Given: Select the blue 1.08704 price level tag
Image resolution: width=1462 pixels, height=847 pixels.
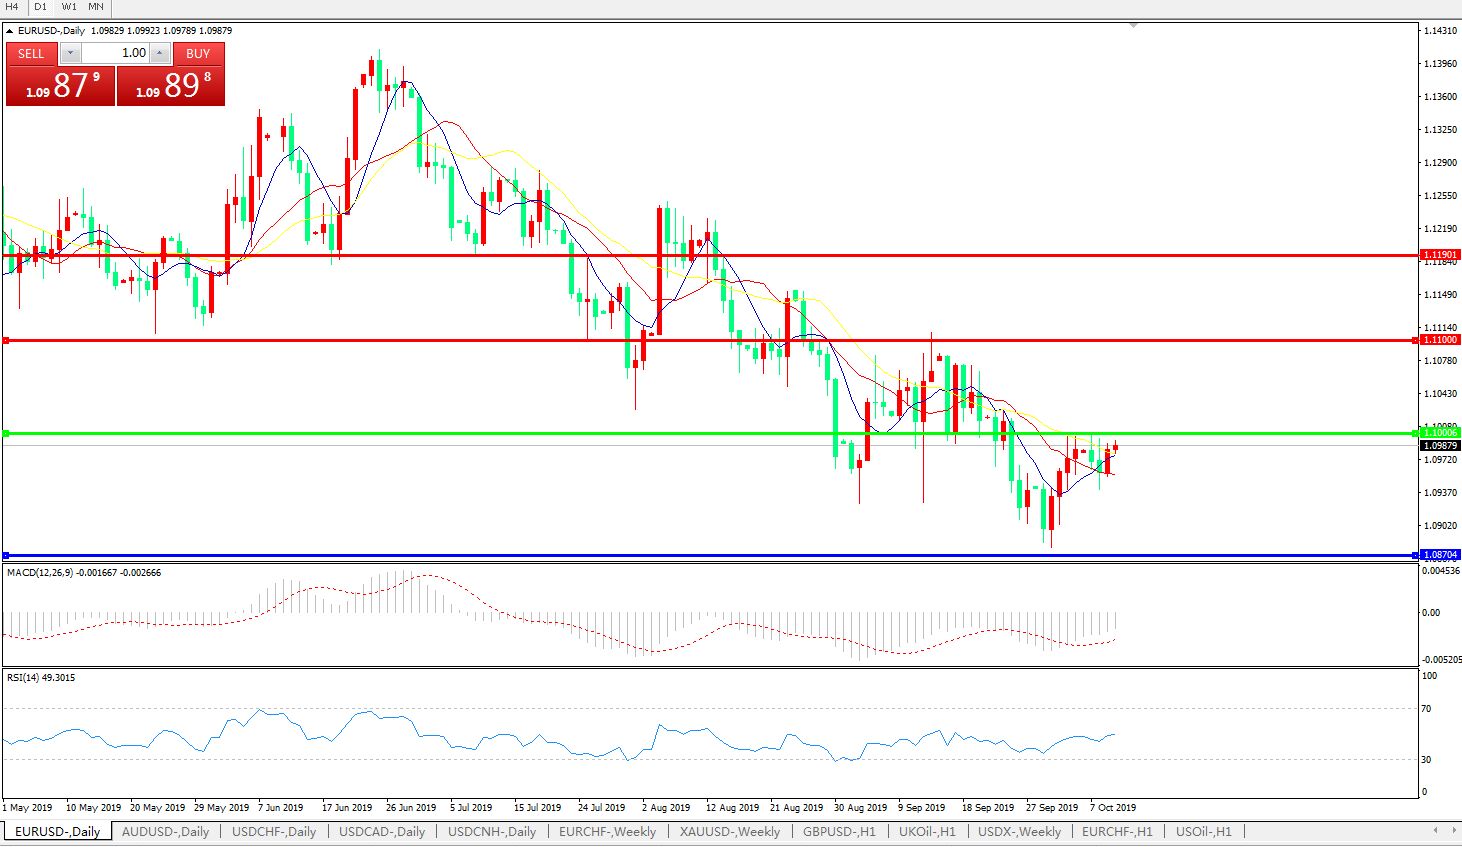Looking at the screenshot, I should [x=1440, y=554].
